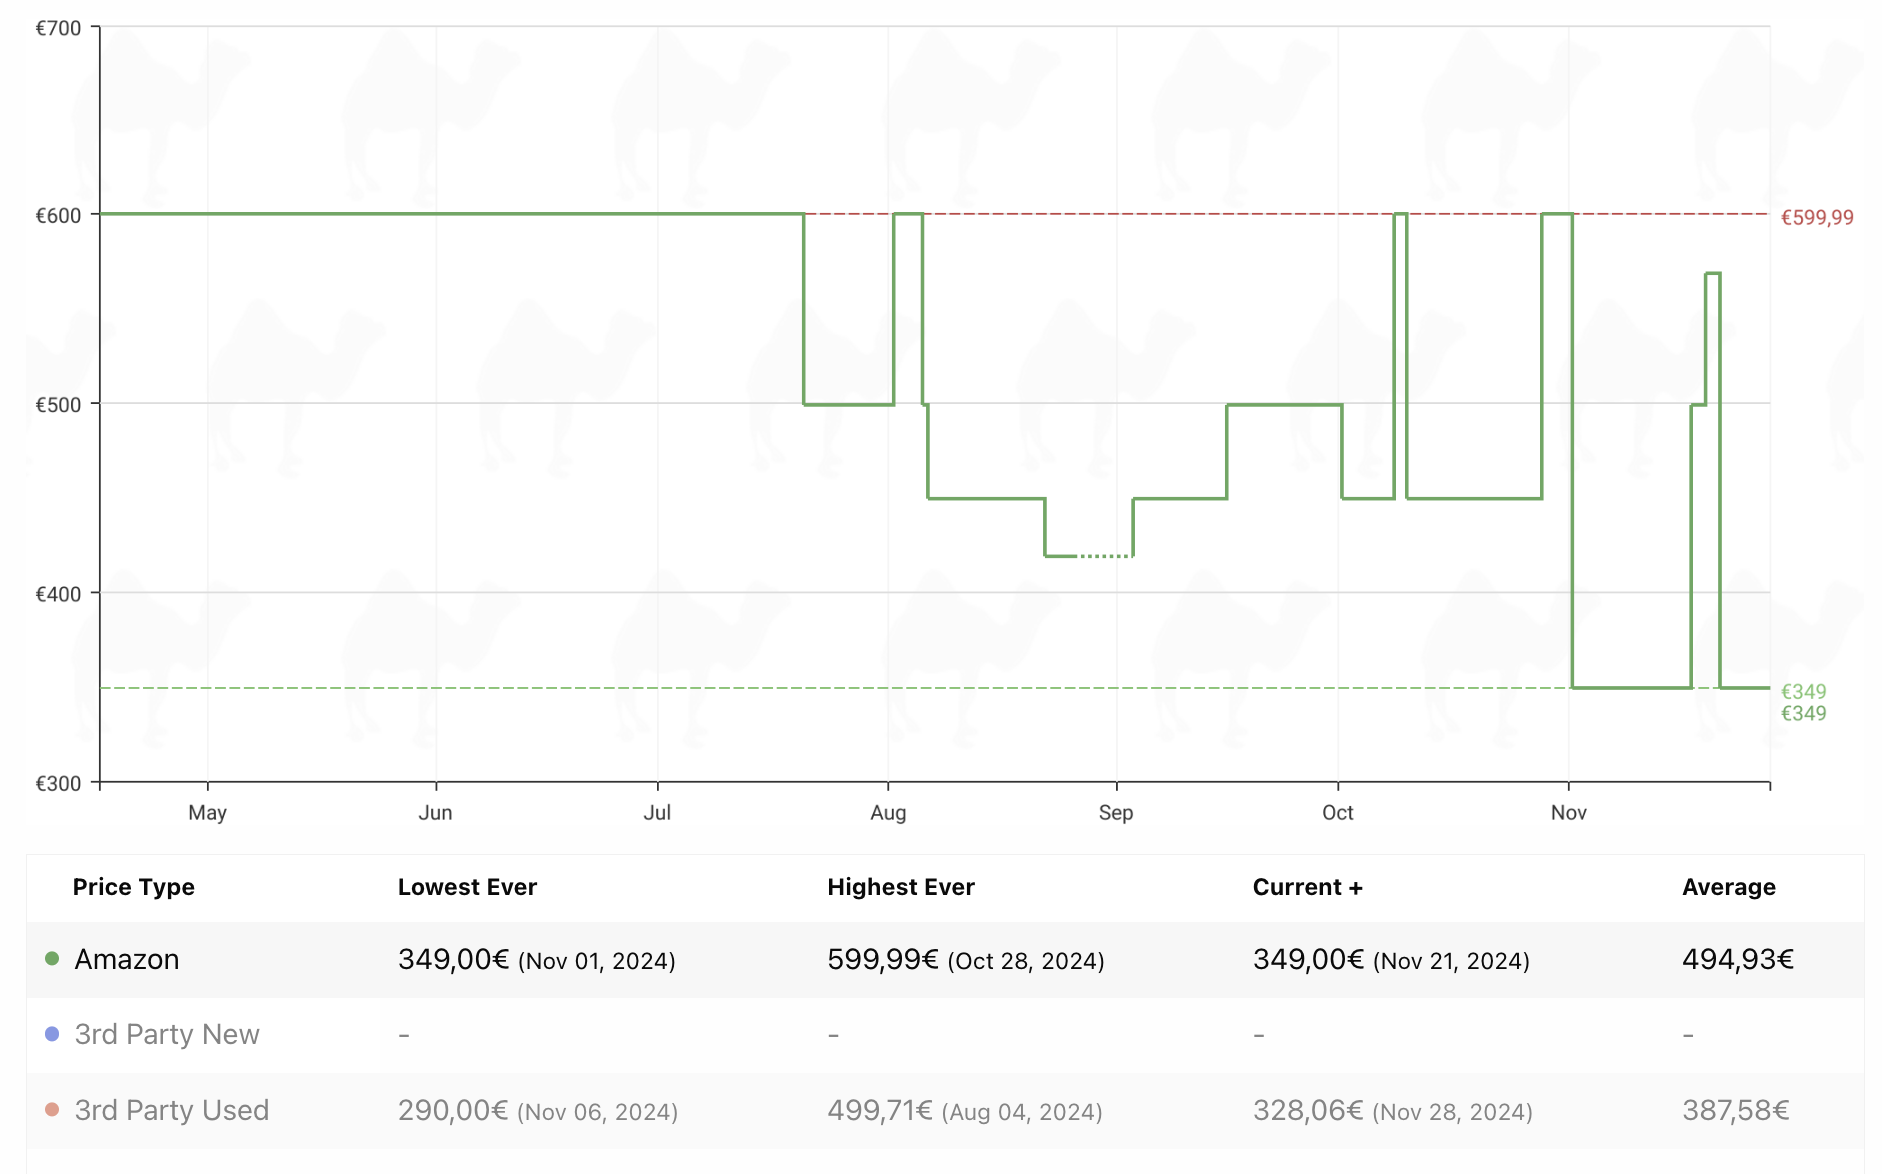This screenshot has height=1174, width=1882.
Task: Click the green Amazon legend dot
Action: tap(52, 959)
